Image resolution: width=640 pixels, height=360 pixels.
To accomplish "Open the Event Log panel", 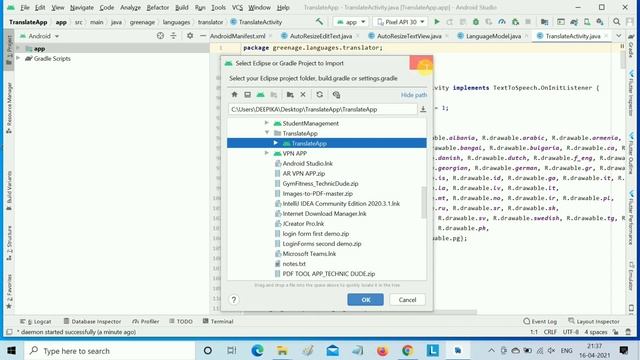I will [540, 321].
